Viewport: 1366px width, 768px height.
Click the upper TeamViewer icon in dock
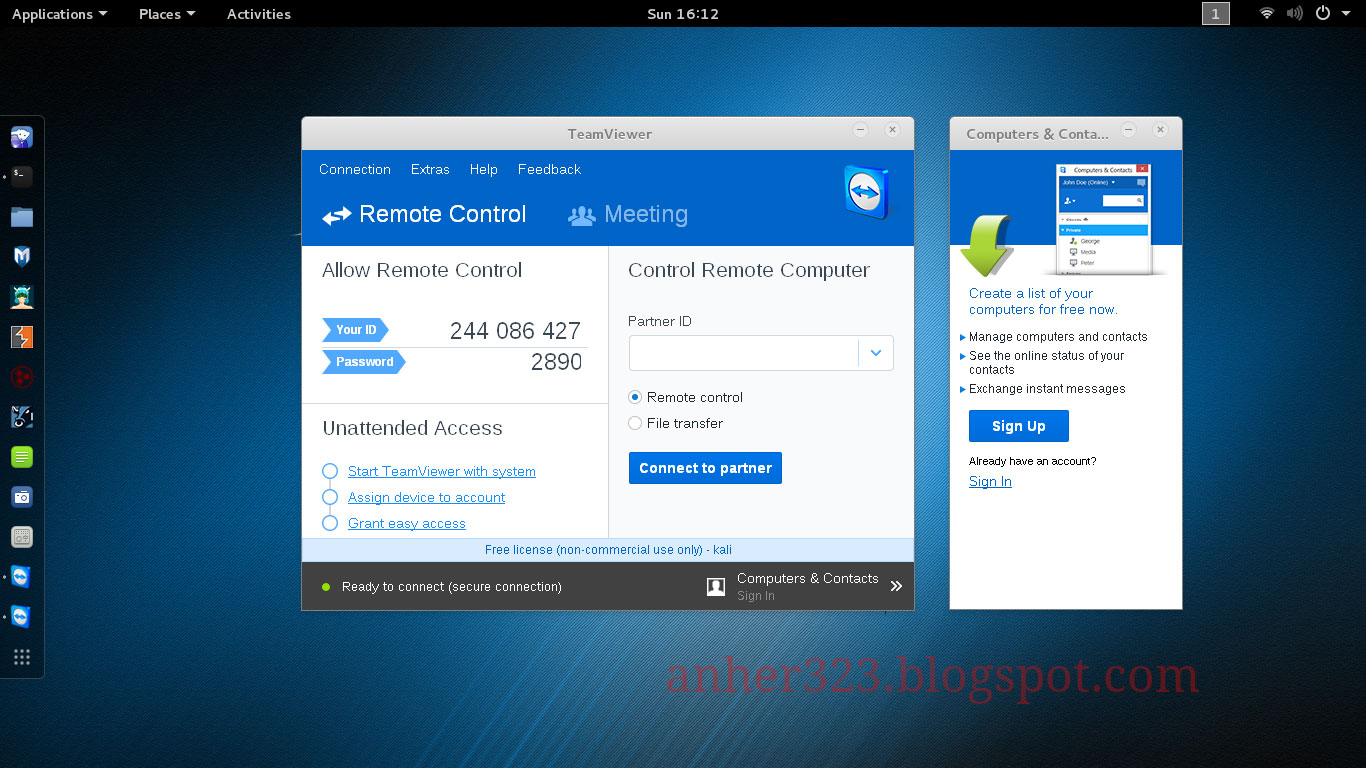[x=22, y=577]
